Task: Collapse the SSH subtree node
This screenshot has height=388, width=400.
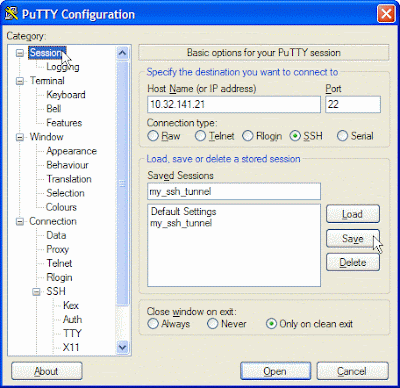Action: tap(36, 292)
